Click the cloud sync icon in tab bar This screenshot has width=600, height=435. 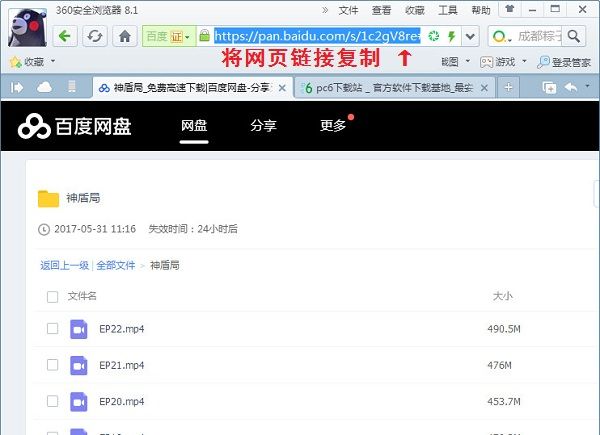tap(44, 87)
